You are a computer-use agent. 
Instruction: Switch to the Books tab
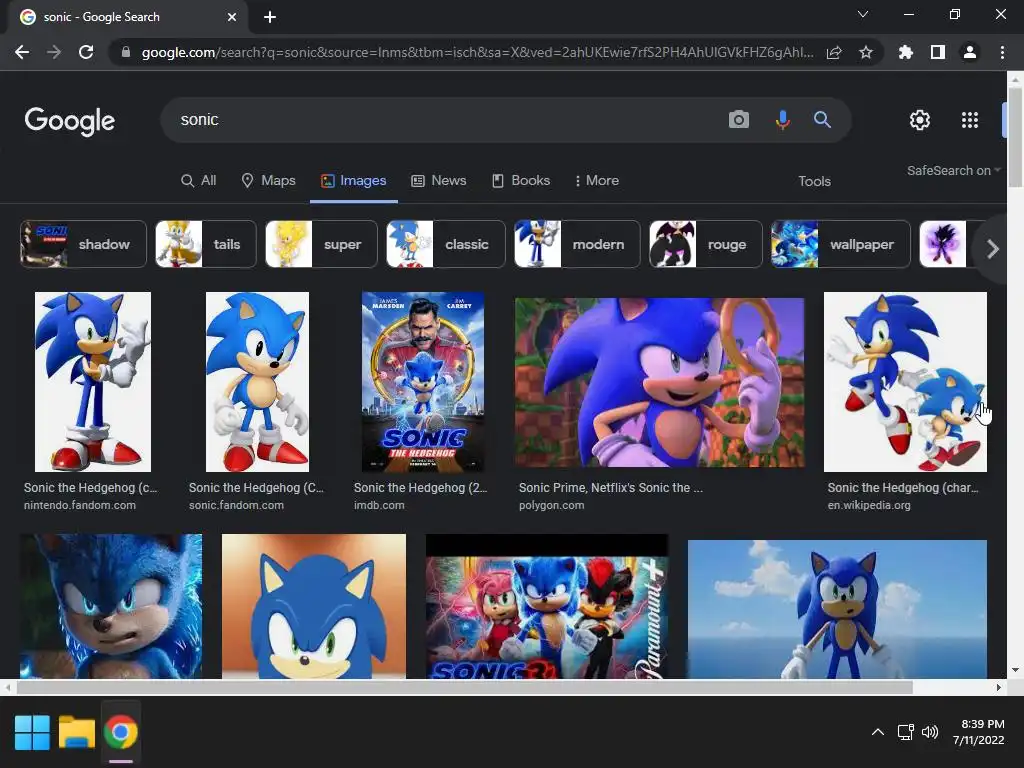click(521, 181)
